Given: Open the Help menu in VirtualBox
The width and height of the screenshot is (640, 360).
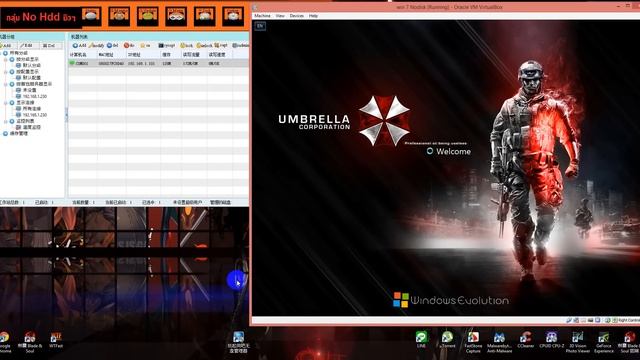Looking at the screenshot, I should click(313, 16).
